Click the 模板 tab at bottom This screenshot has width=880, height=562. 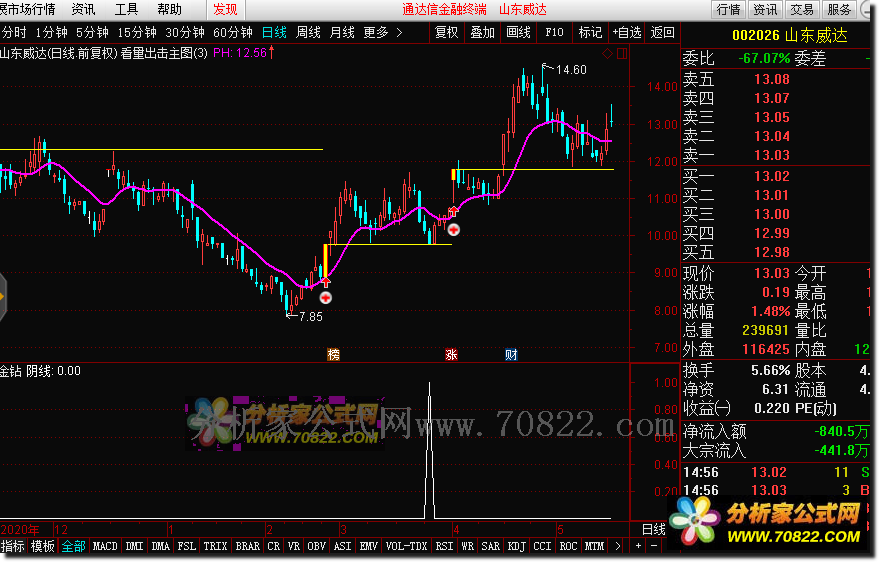43,546
